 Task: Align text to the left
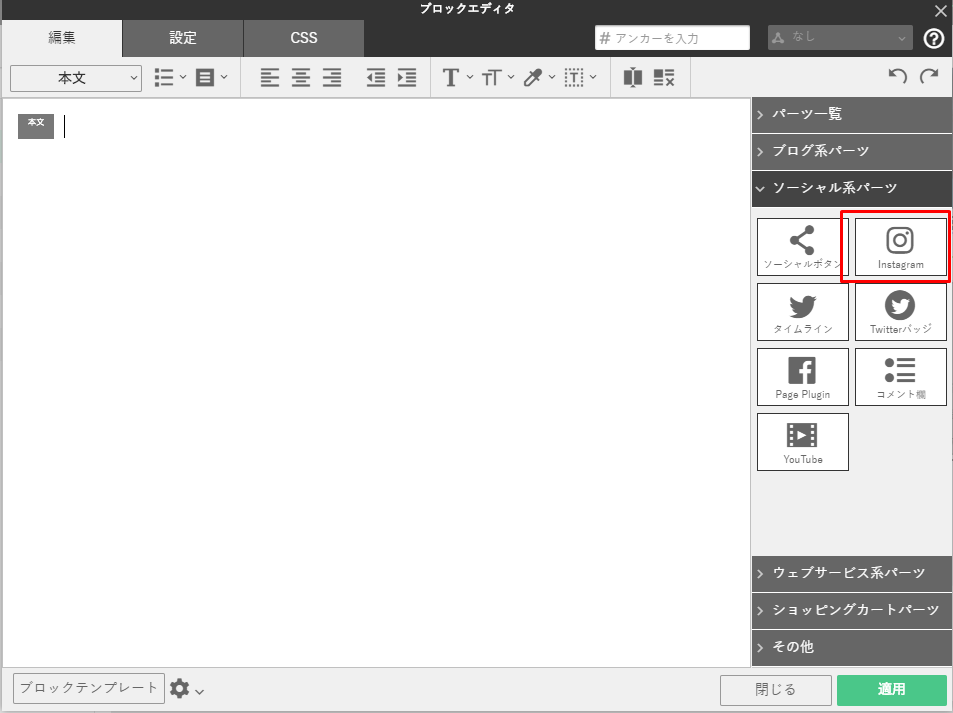pyautogui.click(x=270, y=78)
